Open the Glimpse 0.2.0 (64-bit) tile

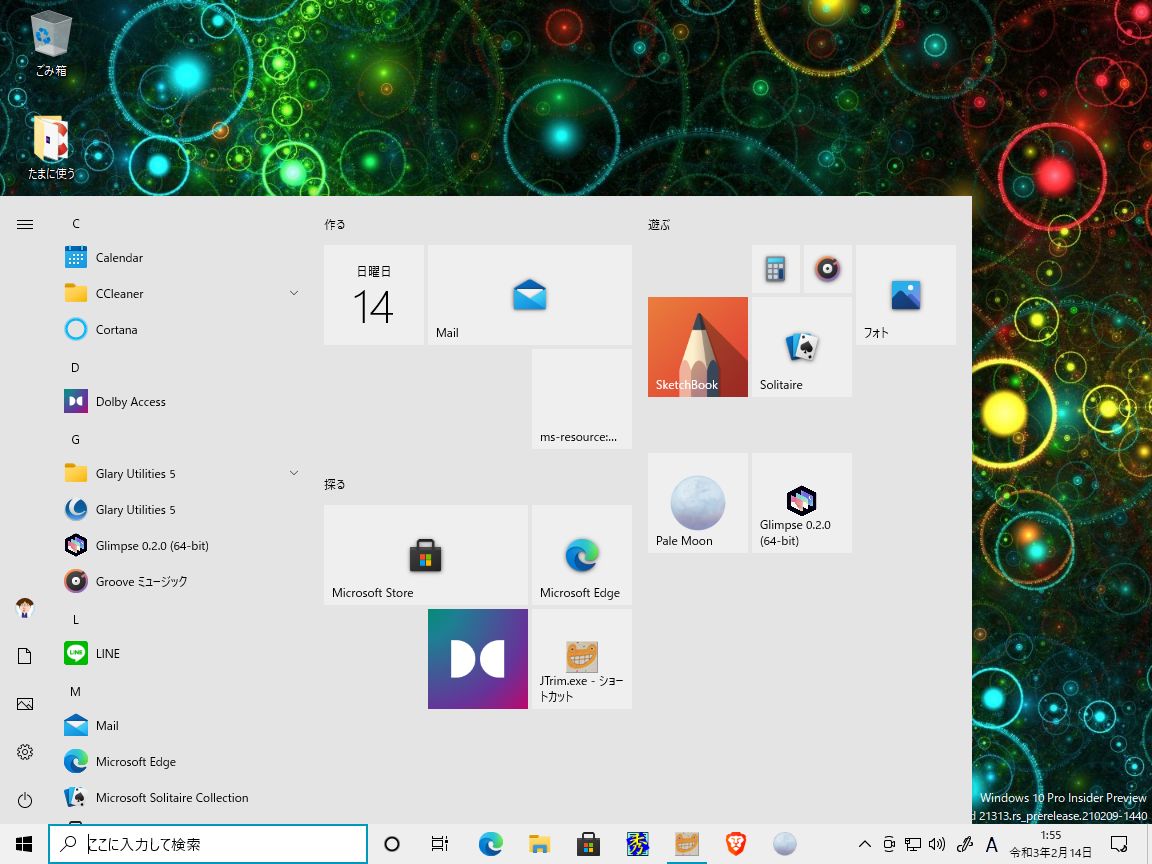pyautogui.click(x=802, y=503)
